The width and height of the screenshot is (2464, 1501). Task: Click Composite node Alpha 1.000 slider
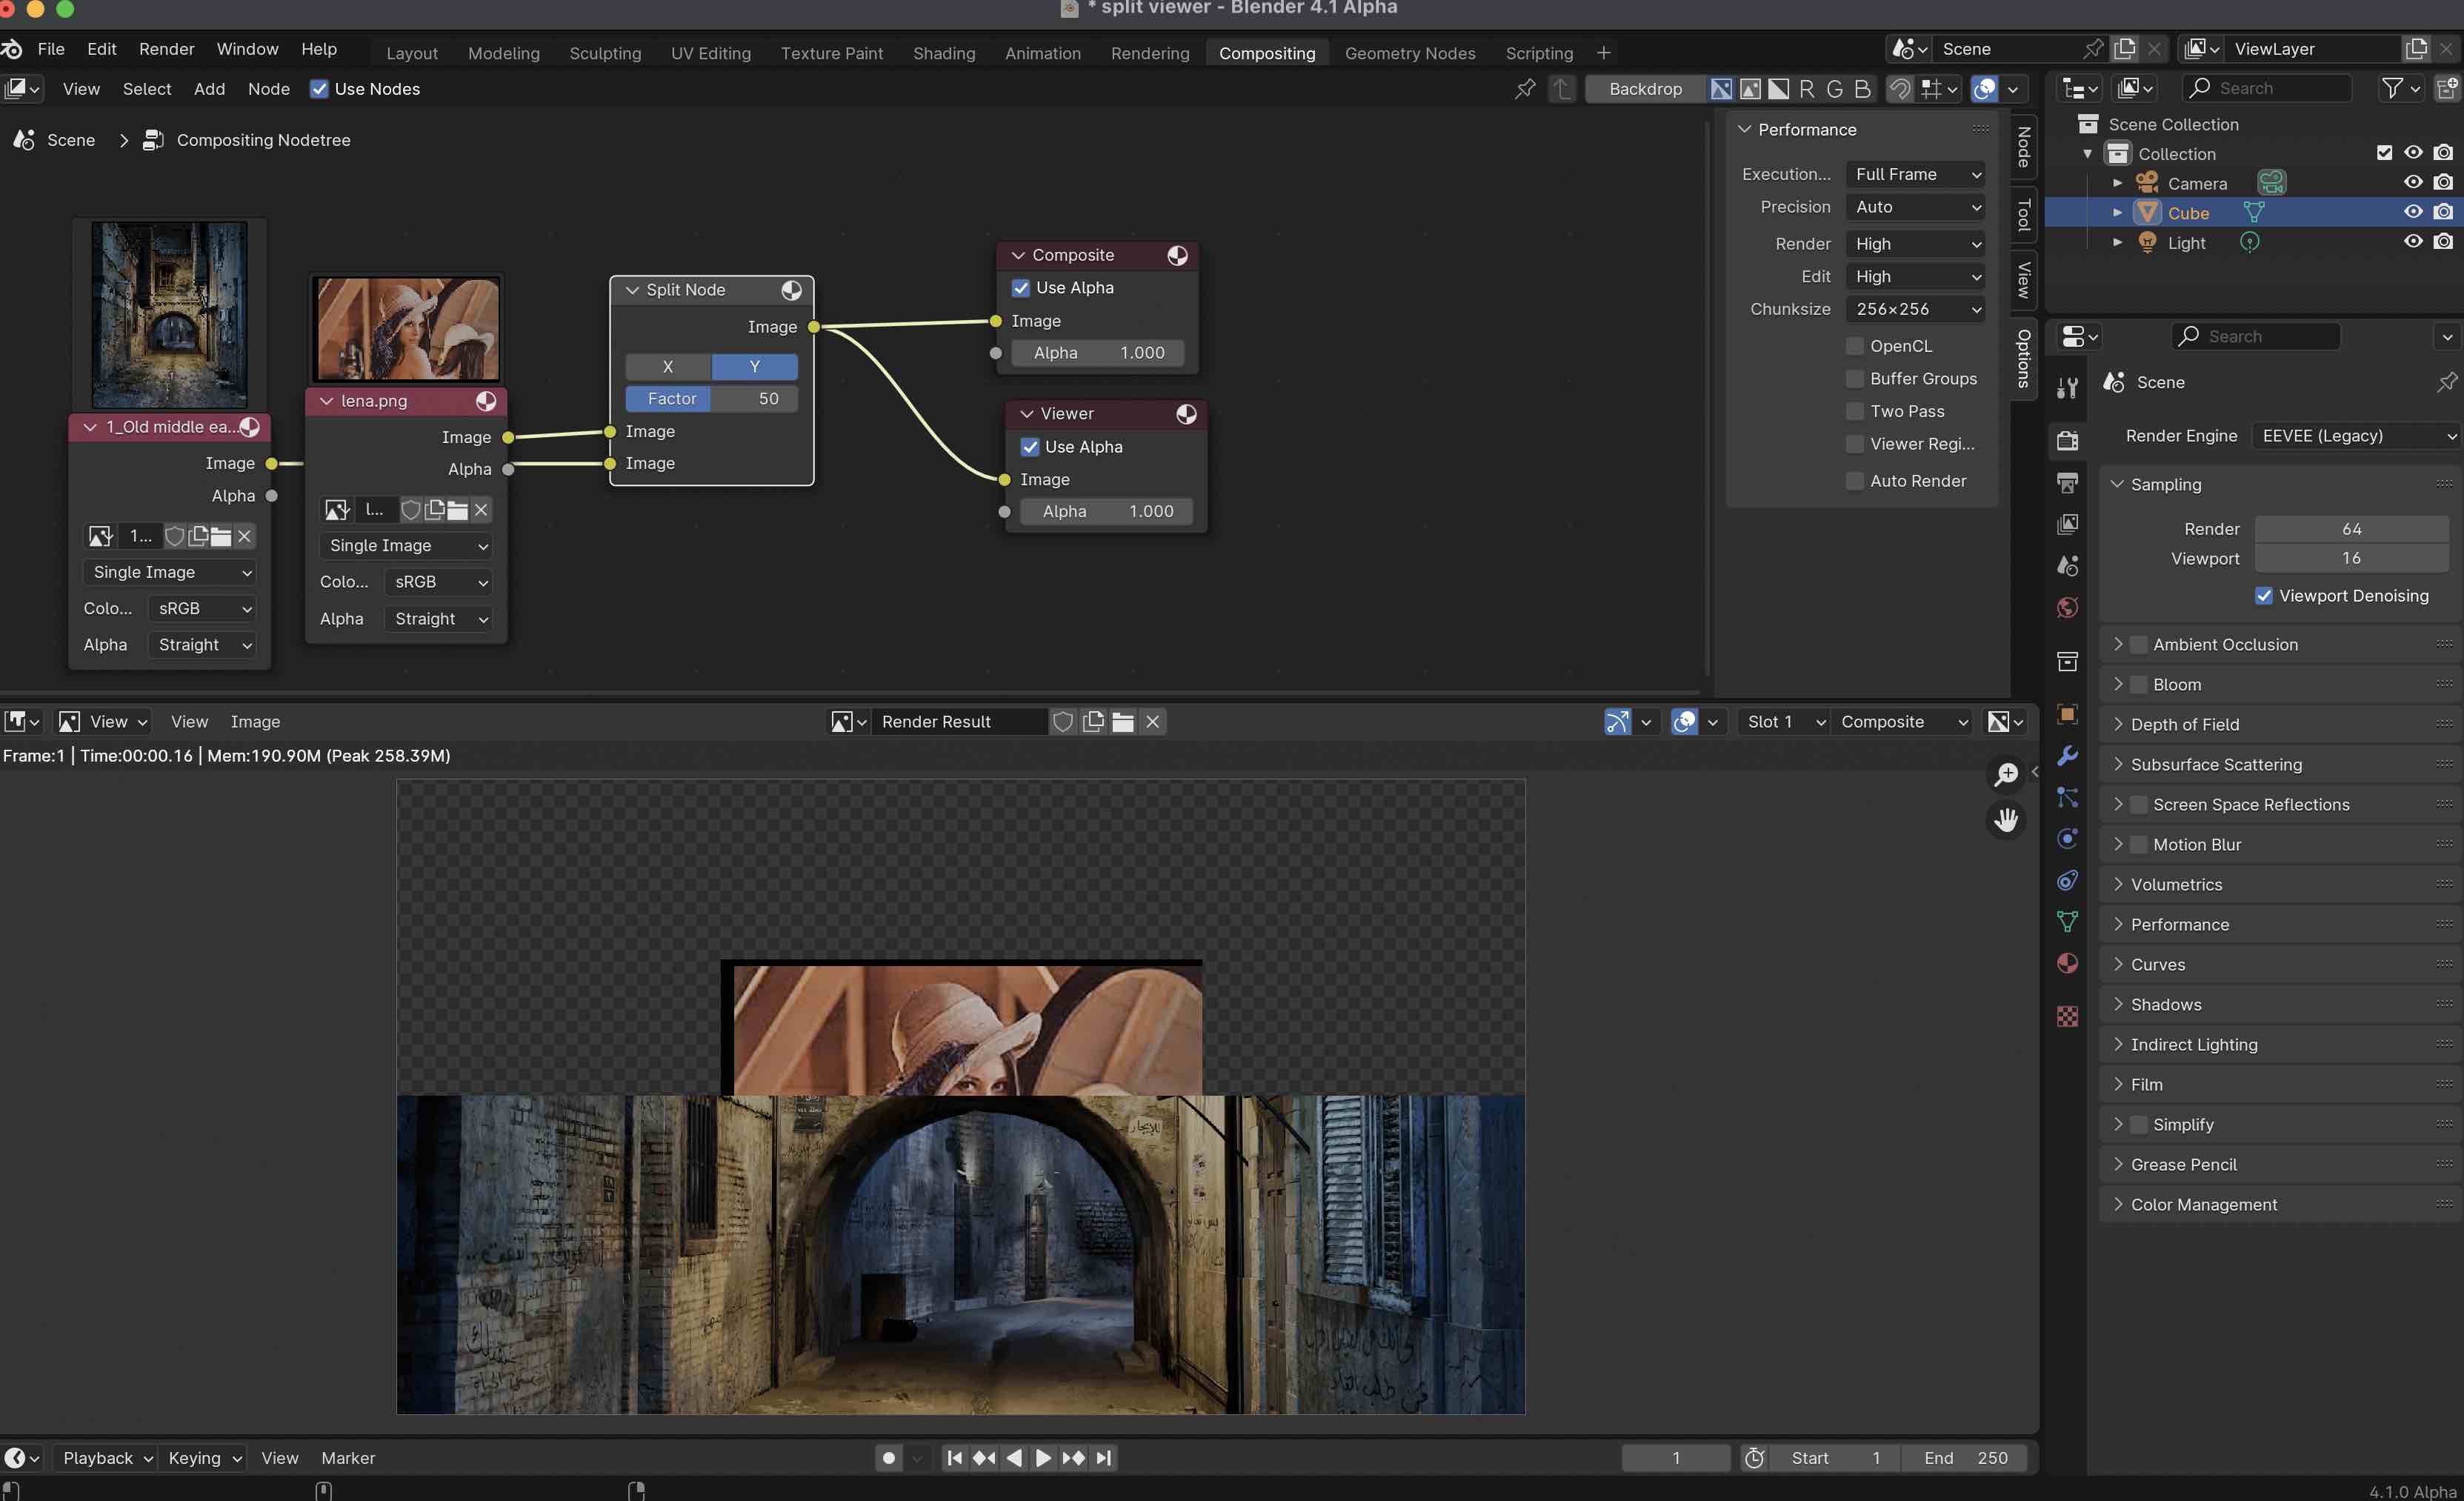[x=1098, y=353]
